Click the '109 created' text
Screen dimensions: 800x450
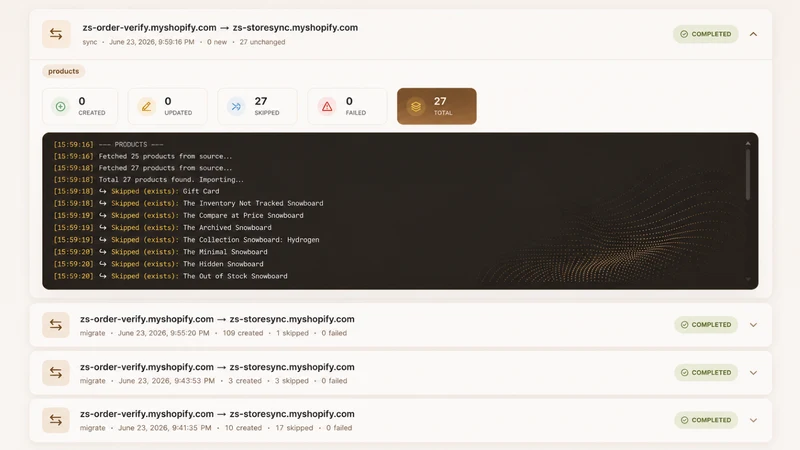point(243,333)
